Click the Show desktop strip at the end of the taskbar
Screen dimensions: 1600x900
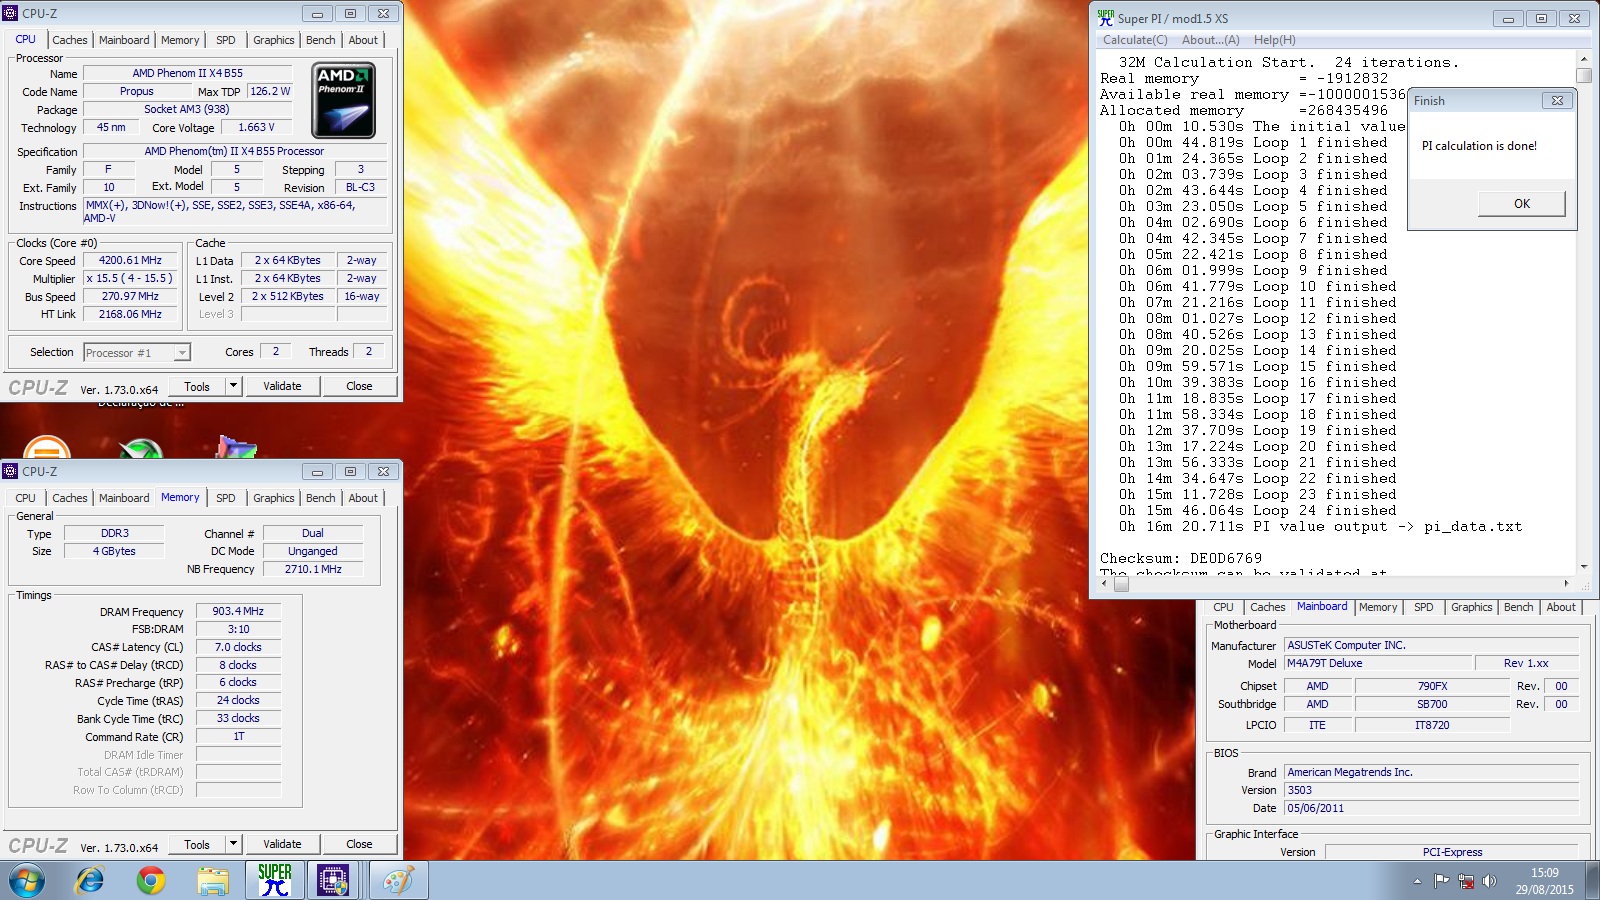tap(1594, 880)
